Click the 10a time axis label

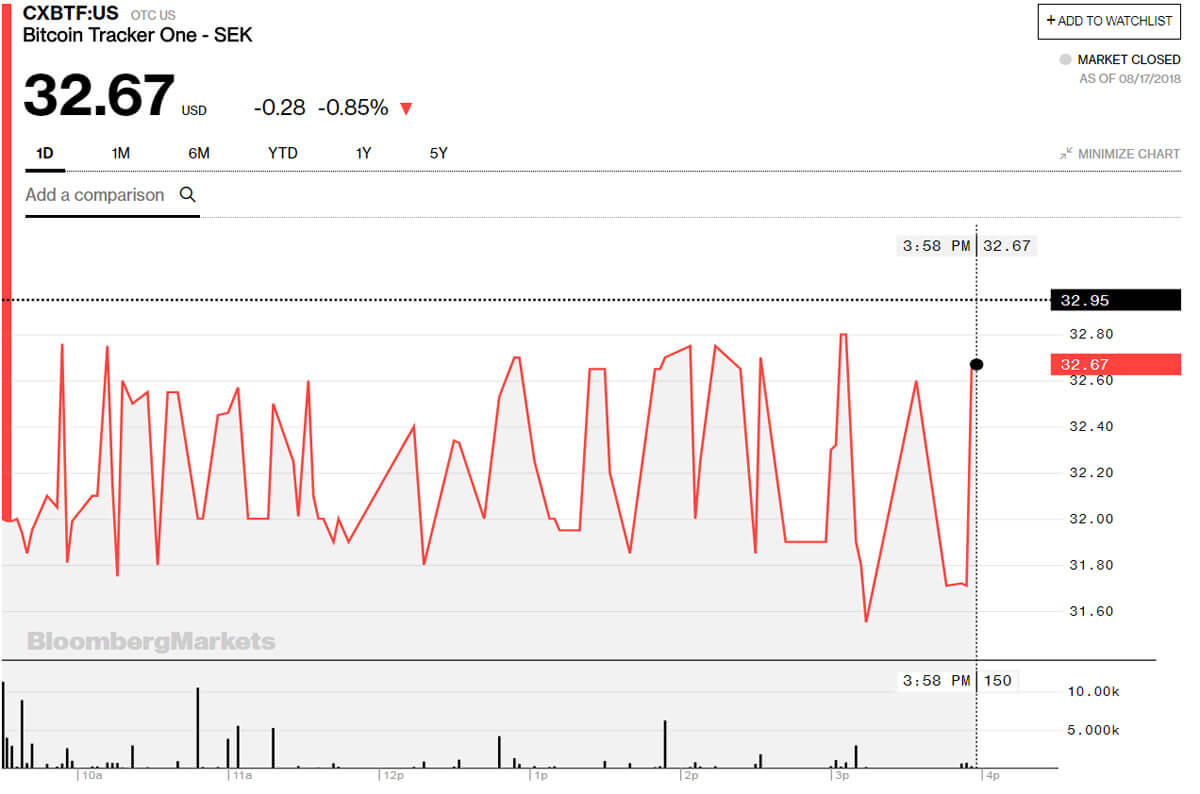pos(92,775)
